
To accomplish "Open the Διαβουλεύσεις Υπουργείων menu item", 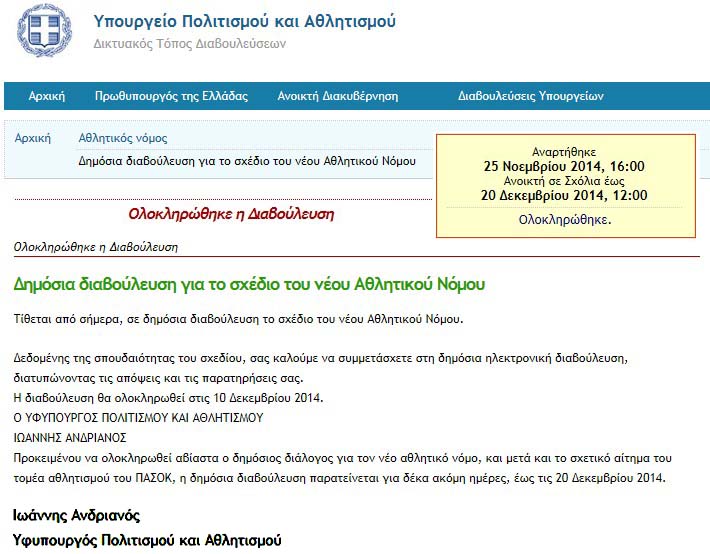I will [x=531, y=96].
